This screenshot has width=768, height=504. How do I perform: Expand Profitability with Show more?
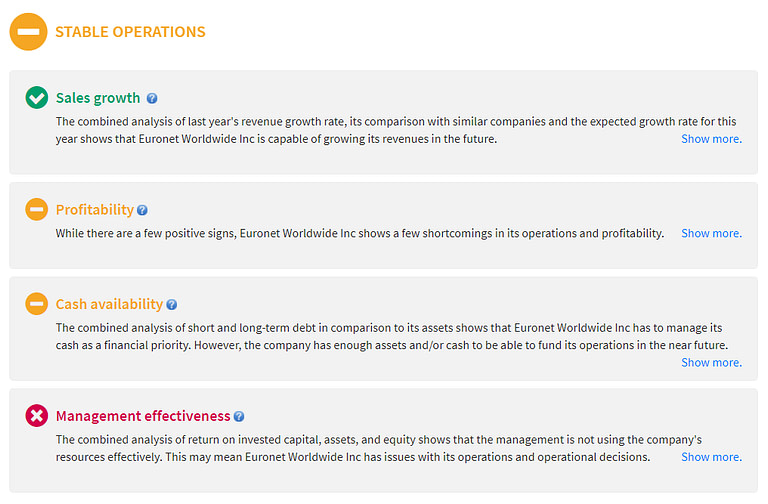pos(711,233)
